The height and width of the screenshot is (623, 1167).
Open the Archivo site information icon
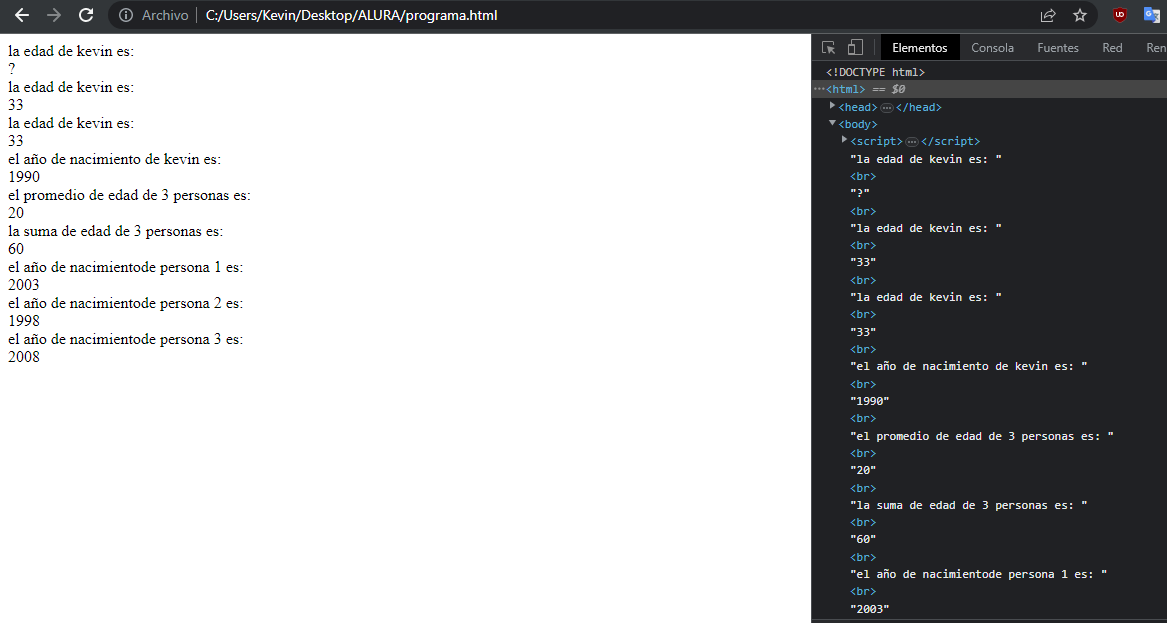(126, 16)
